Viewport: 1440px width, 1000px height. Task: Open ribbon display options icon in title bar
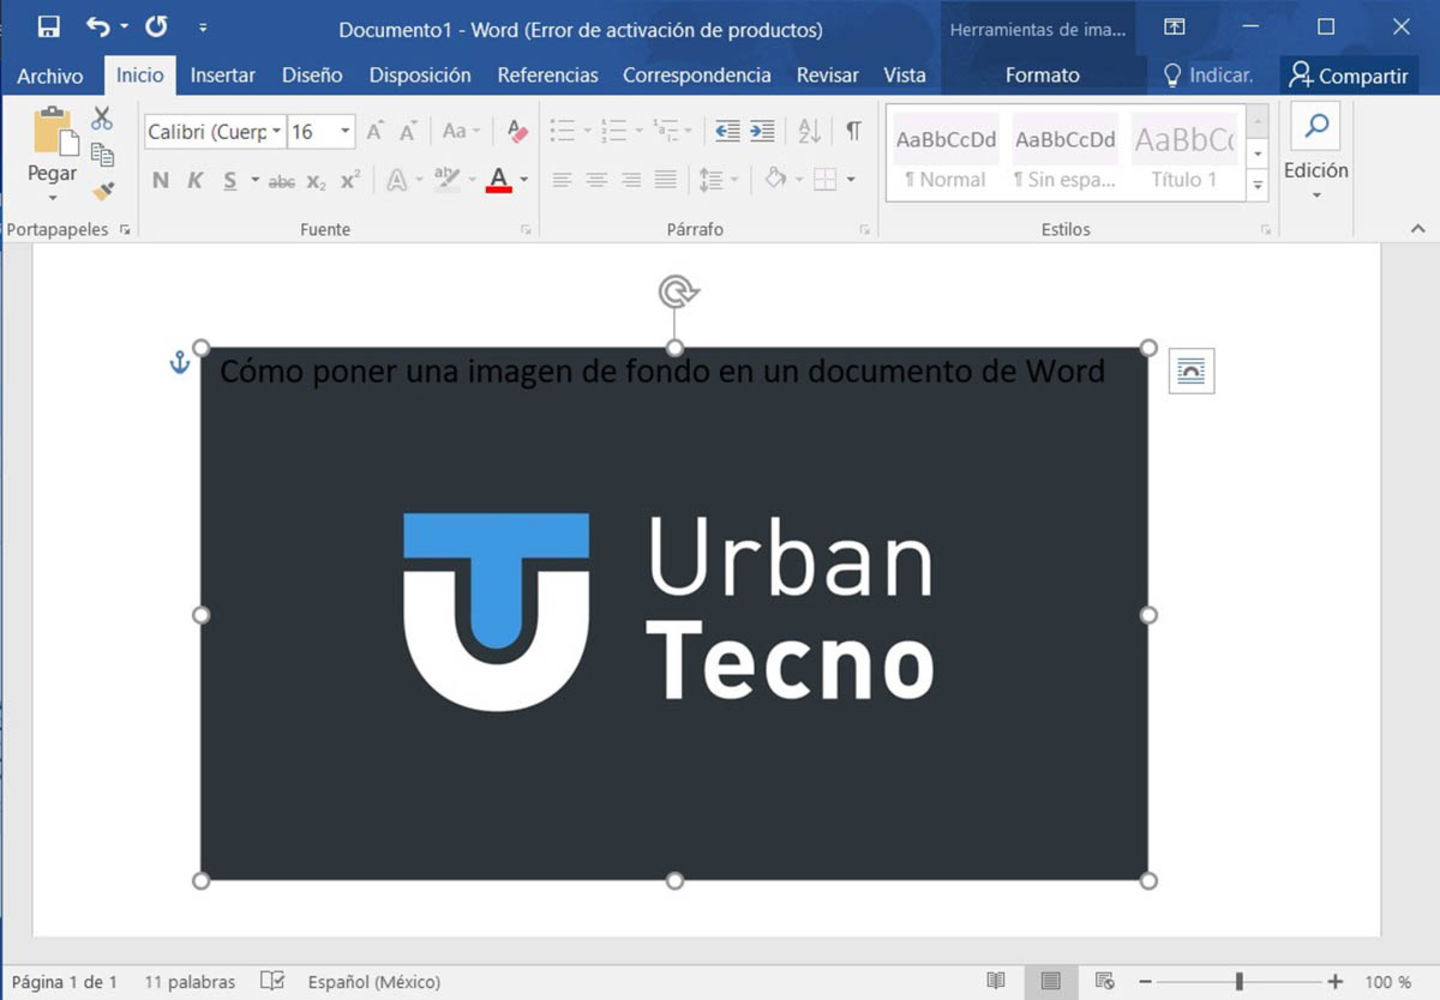[1175, 27]
